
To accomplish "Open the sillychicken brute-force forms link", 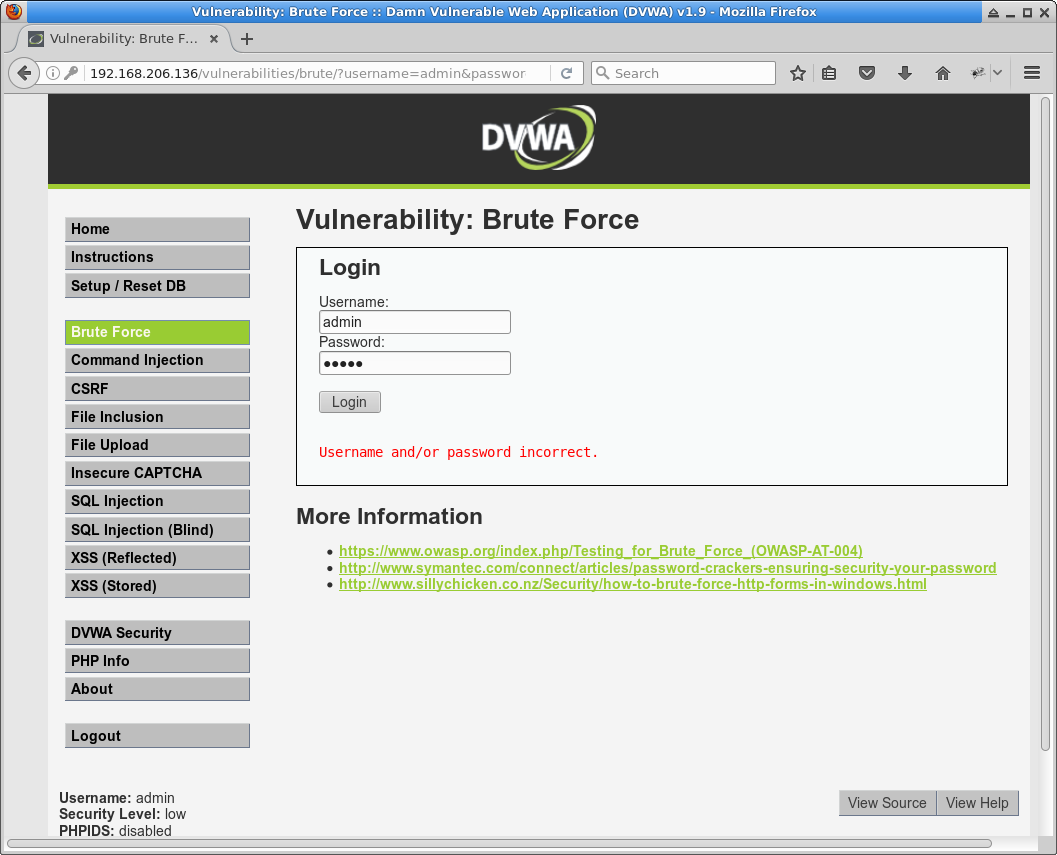I will pyautogui.click(x=633, y=584).
